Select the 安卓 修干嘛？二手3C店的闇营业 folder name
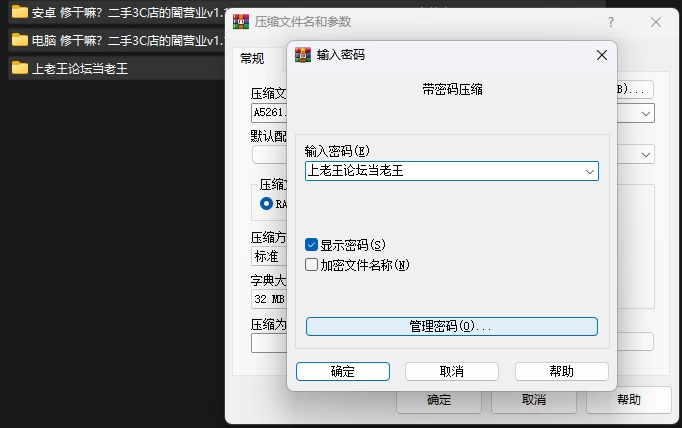682x428 pixels. point(129,13)
